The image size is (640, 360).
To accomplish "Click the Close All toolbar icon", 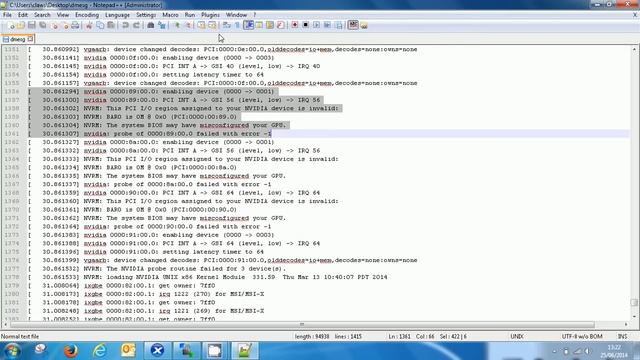I will [x=65, y=25].
